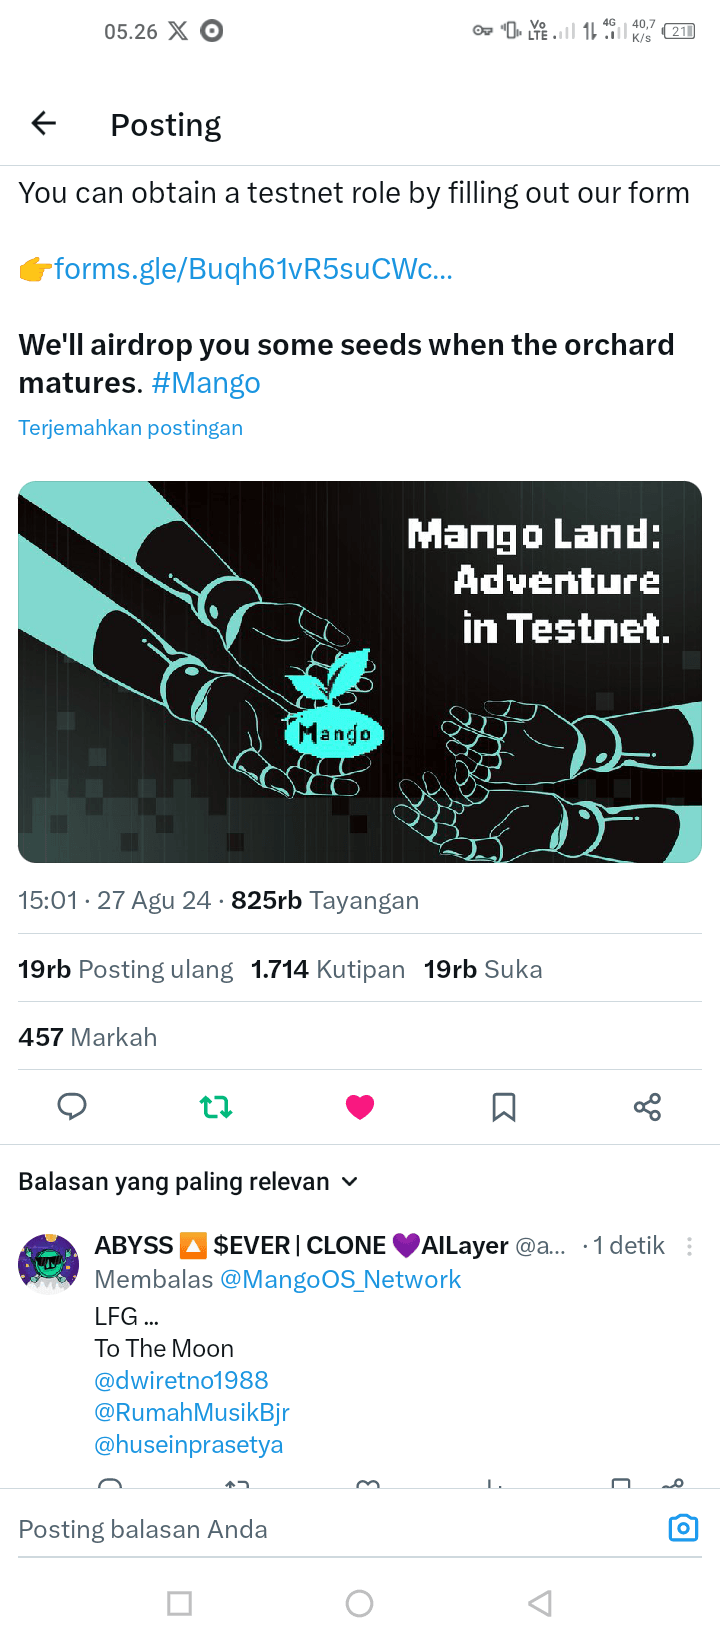
Task: Open the reply comment bubble icon
Action: 72,1107
